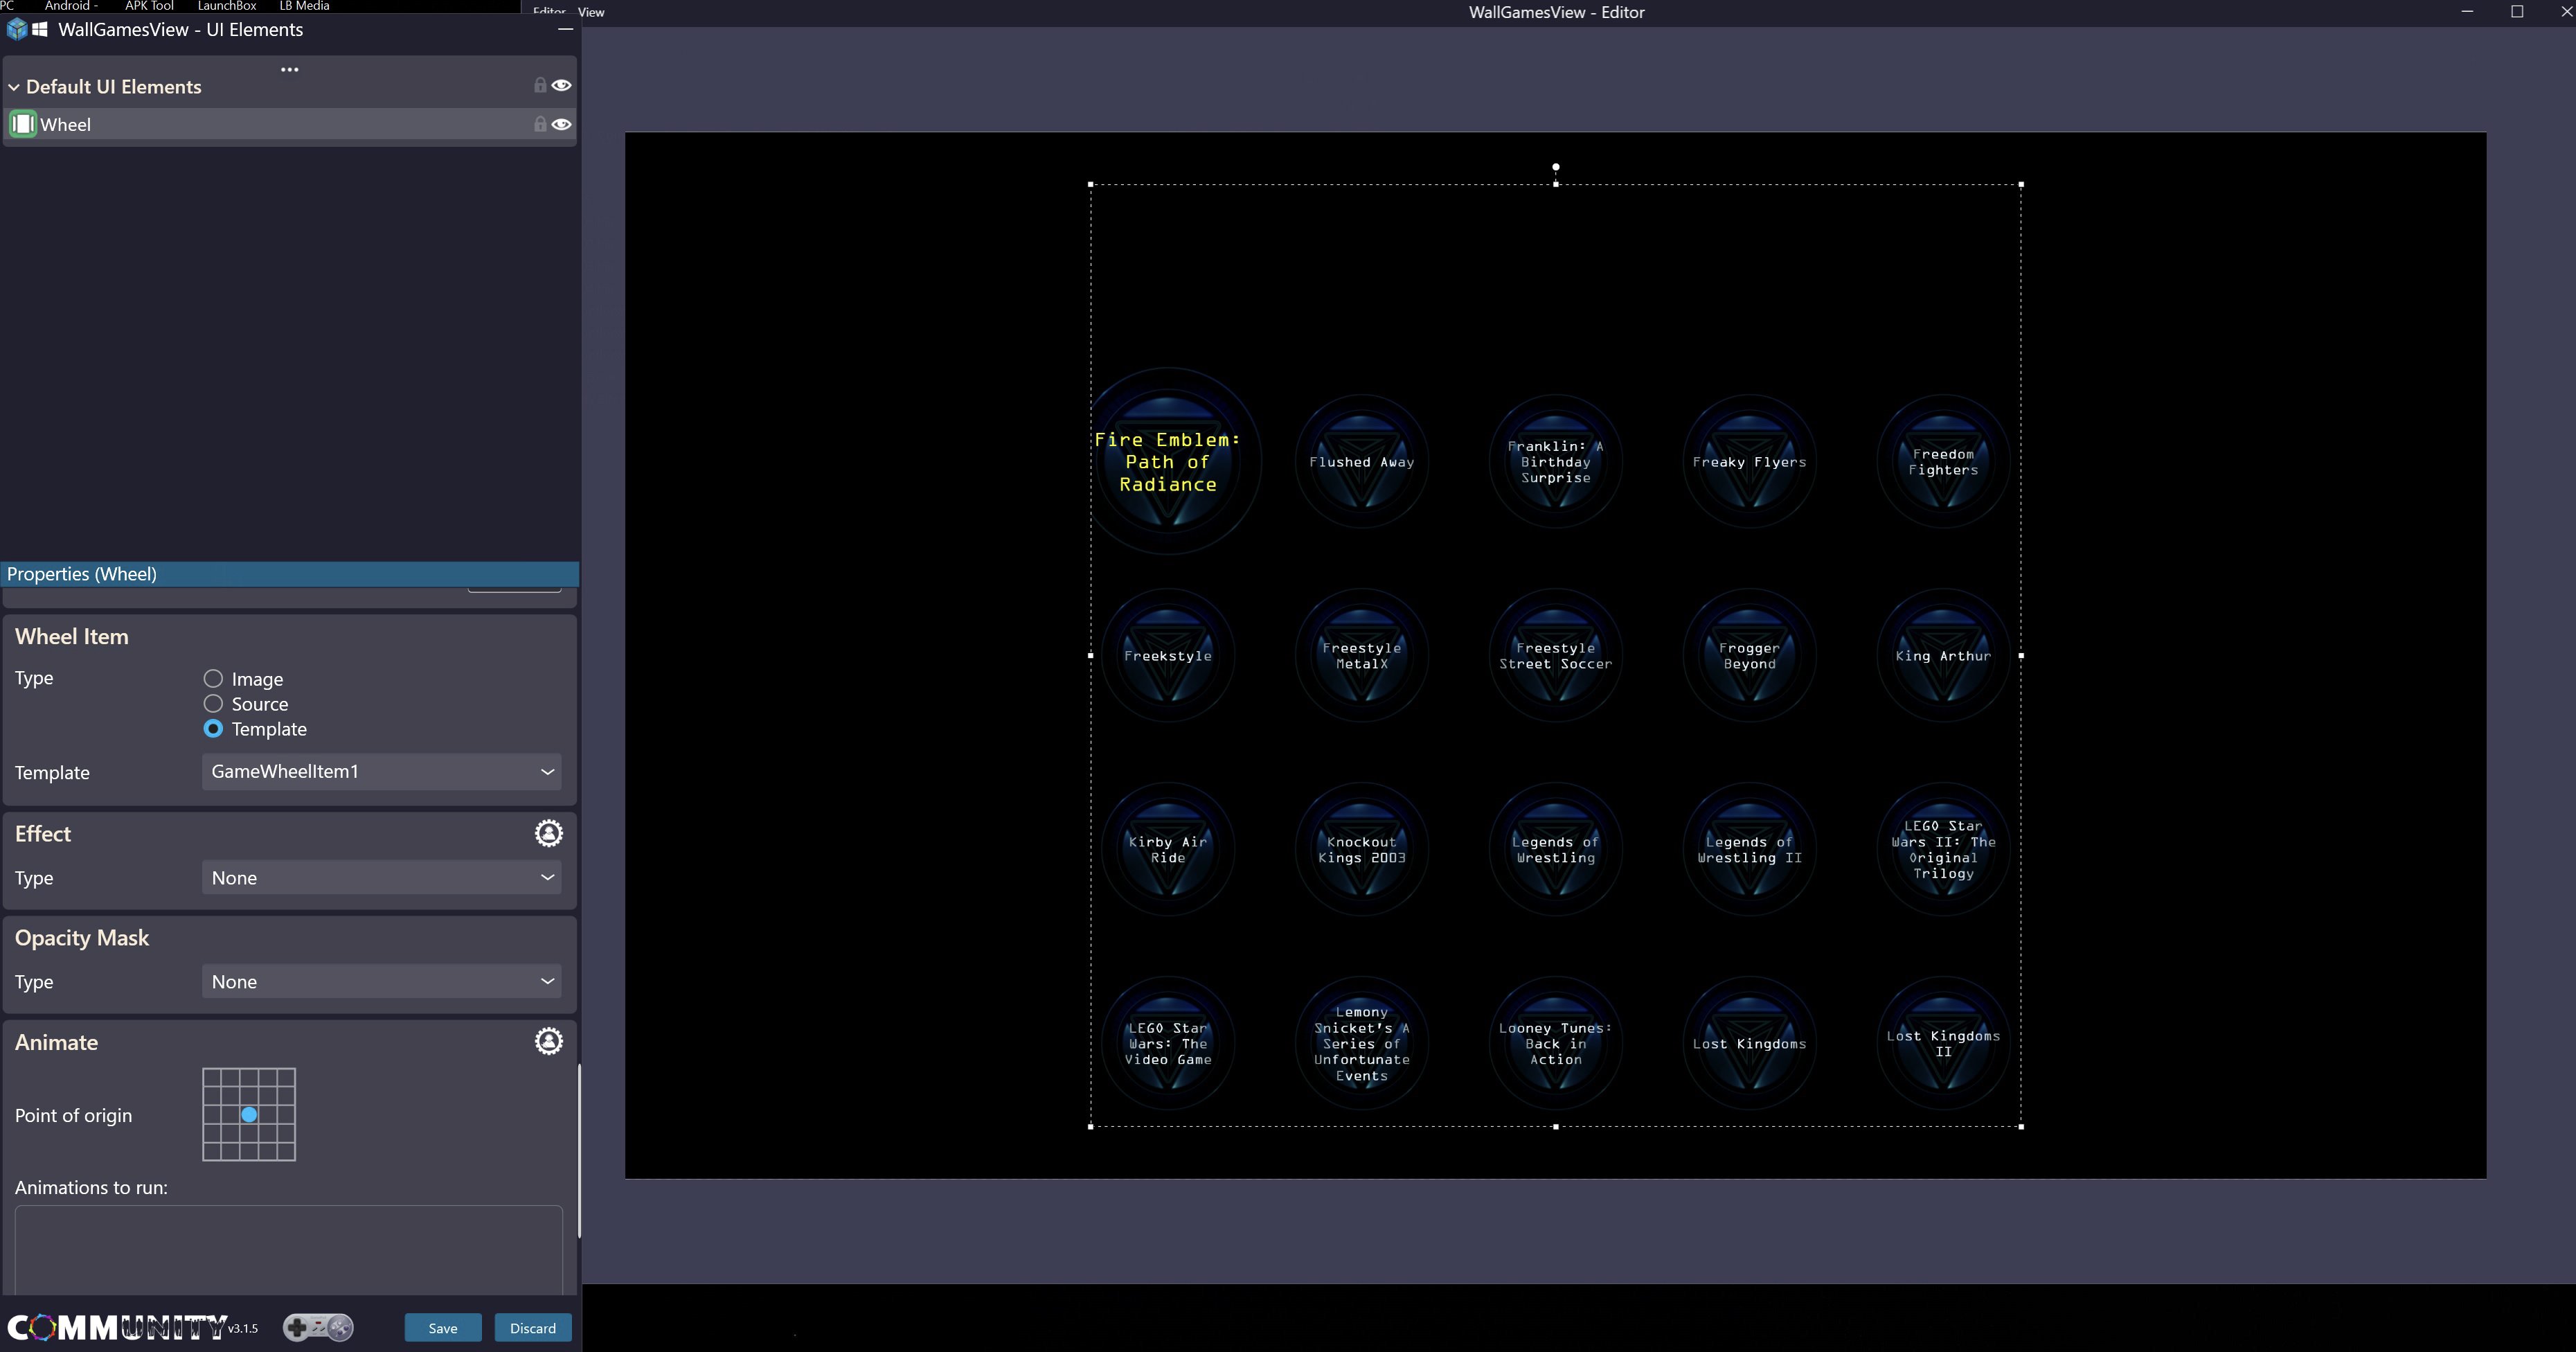
Task: Select the Lost Kingdoms II wheel item
Action: point(1943,1044)
